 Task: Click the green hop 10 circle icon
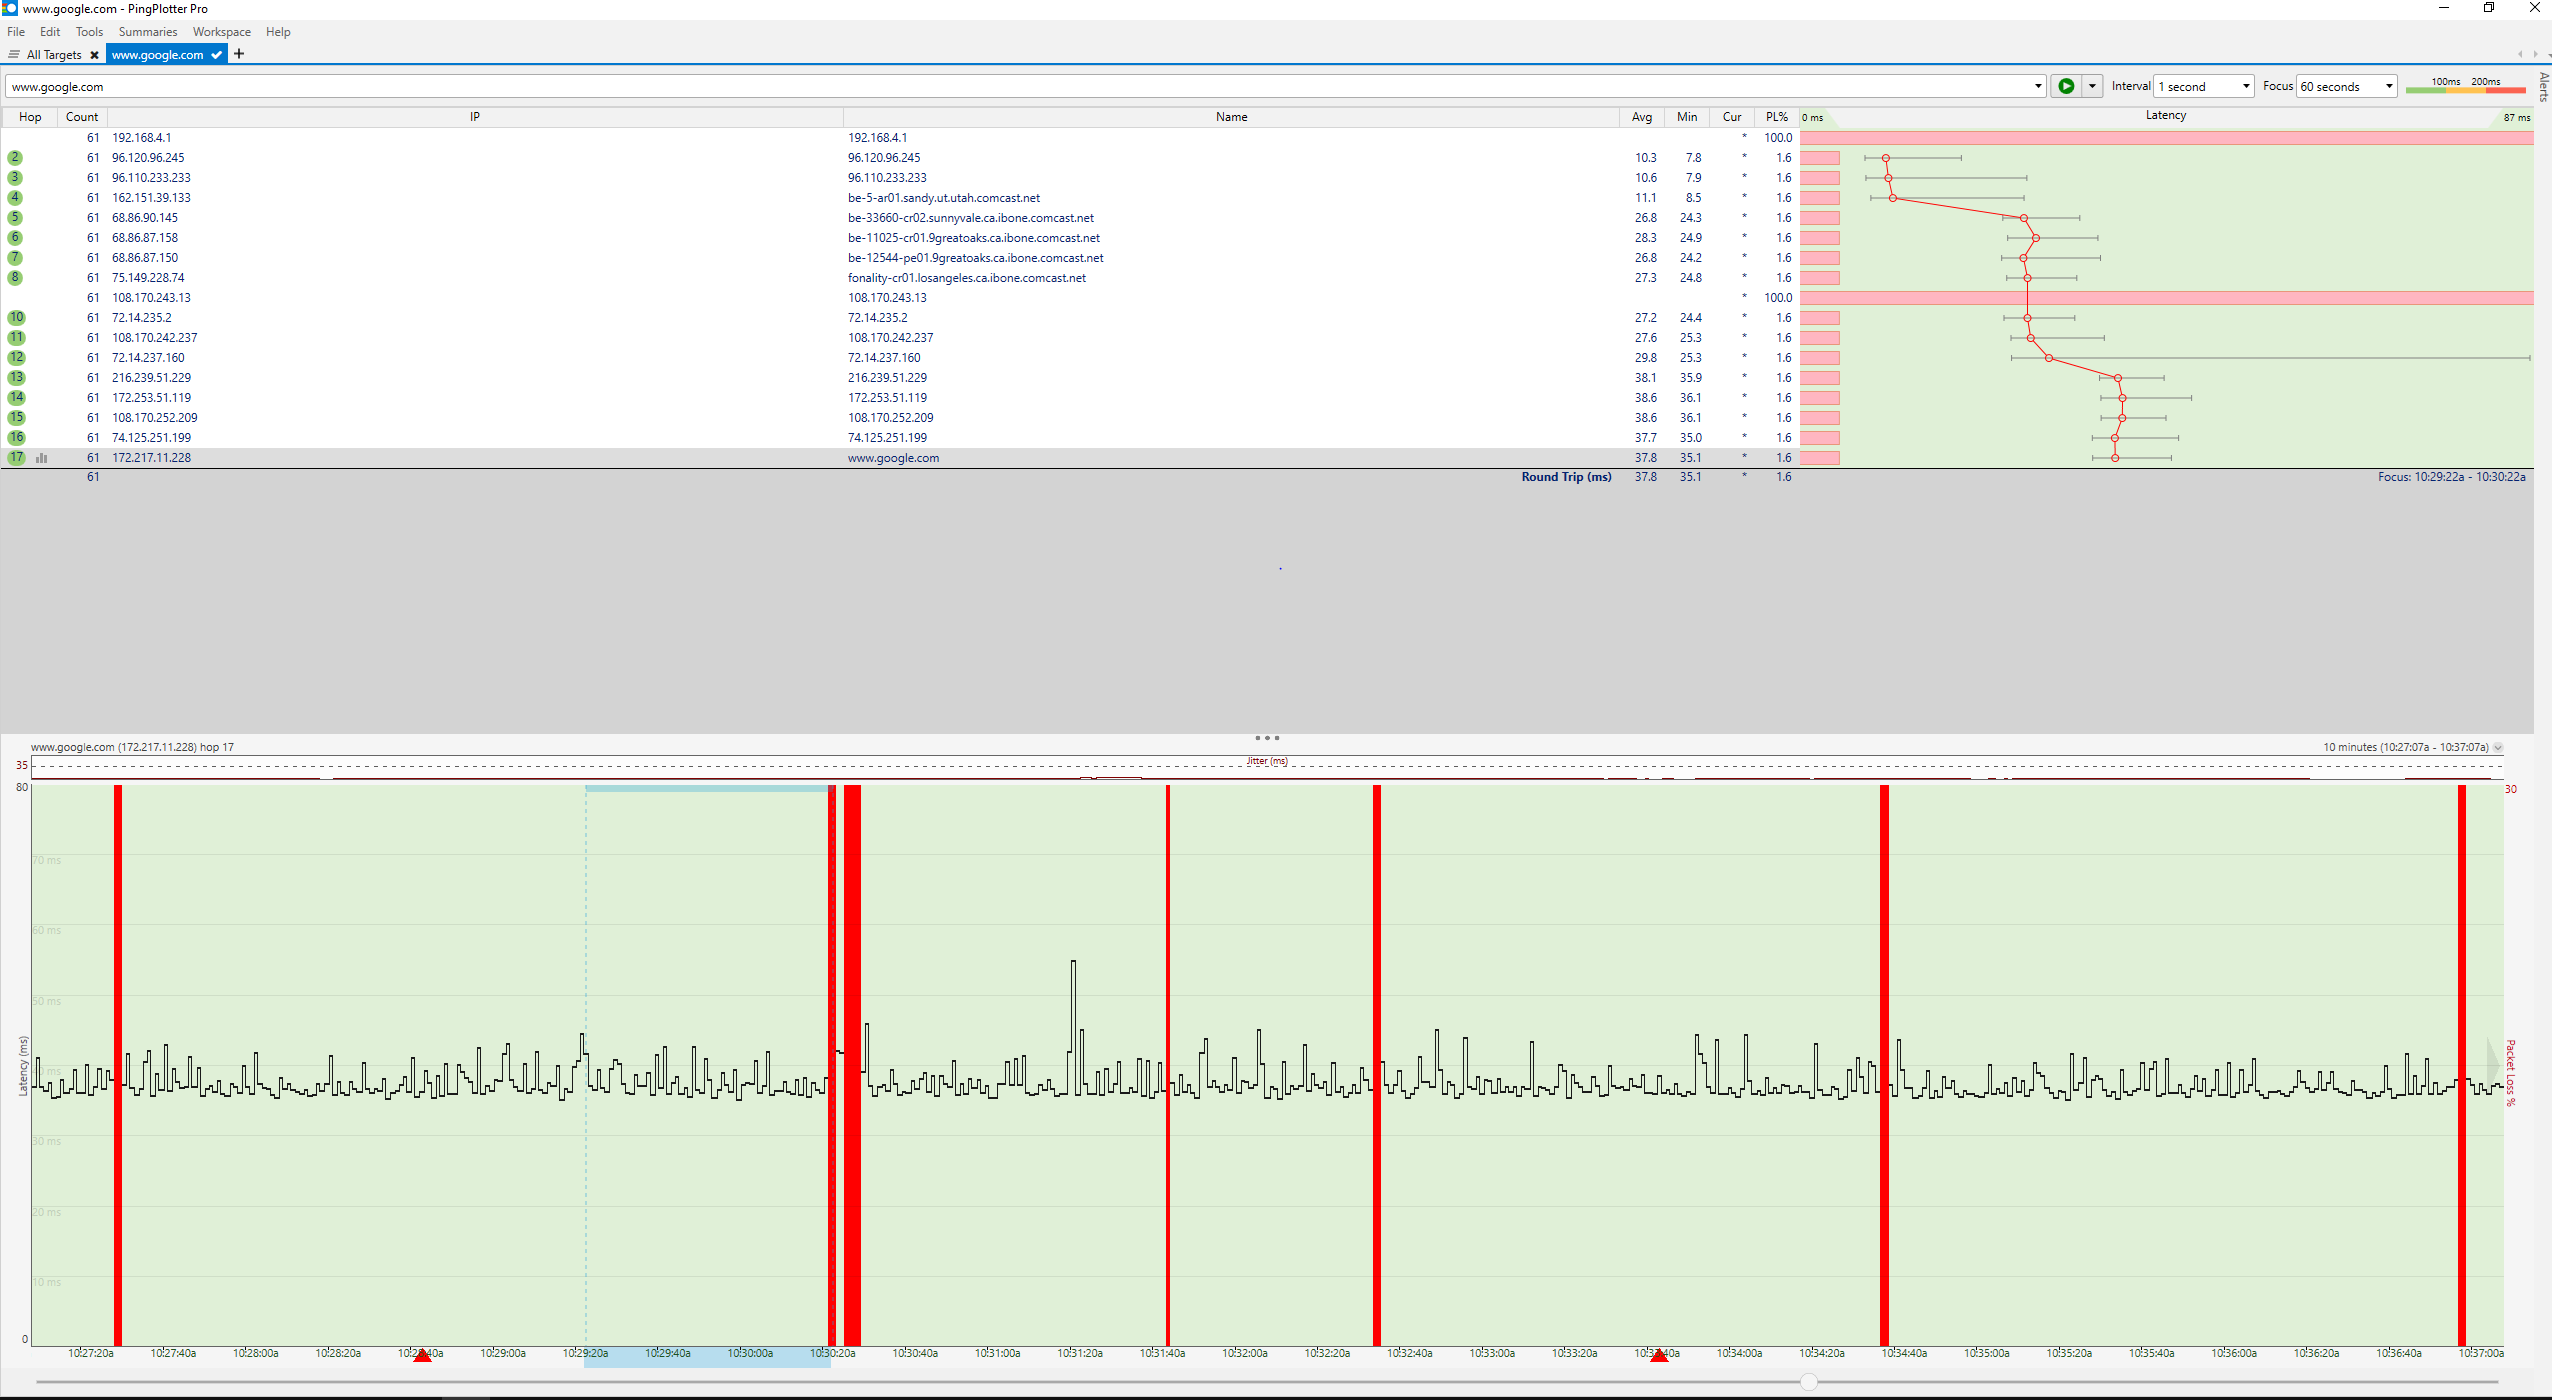[16, 318]
